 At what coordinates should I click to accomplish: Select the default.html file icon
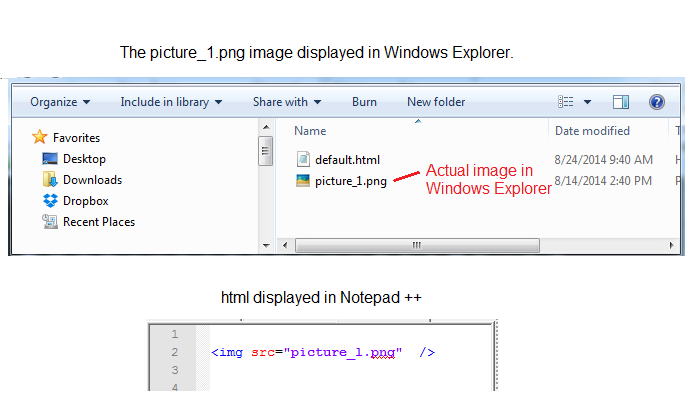[x=304, y=159]
